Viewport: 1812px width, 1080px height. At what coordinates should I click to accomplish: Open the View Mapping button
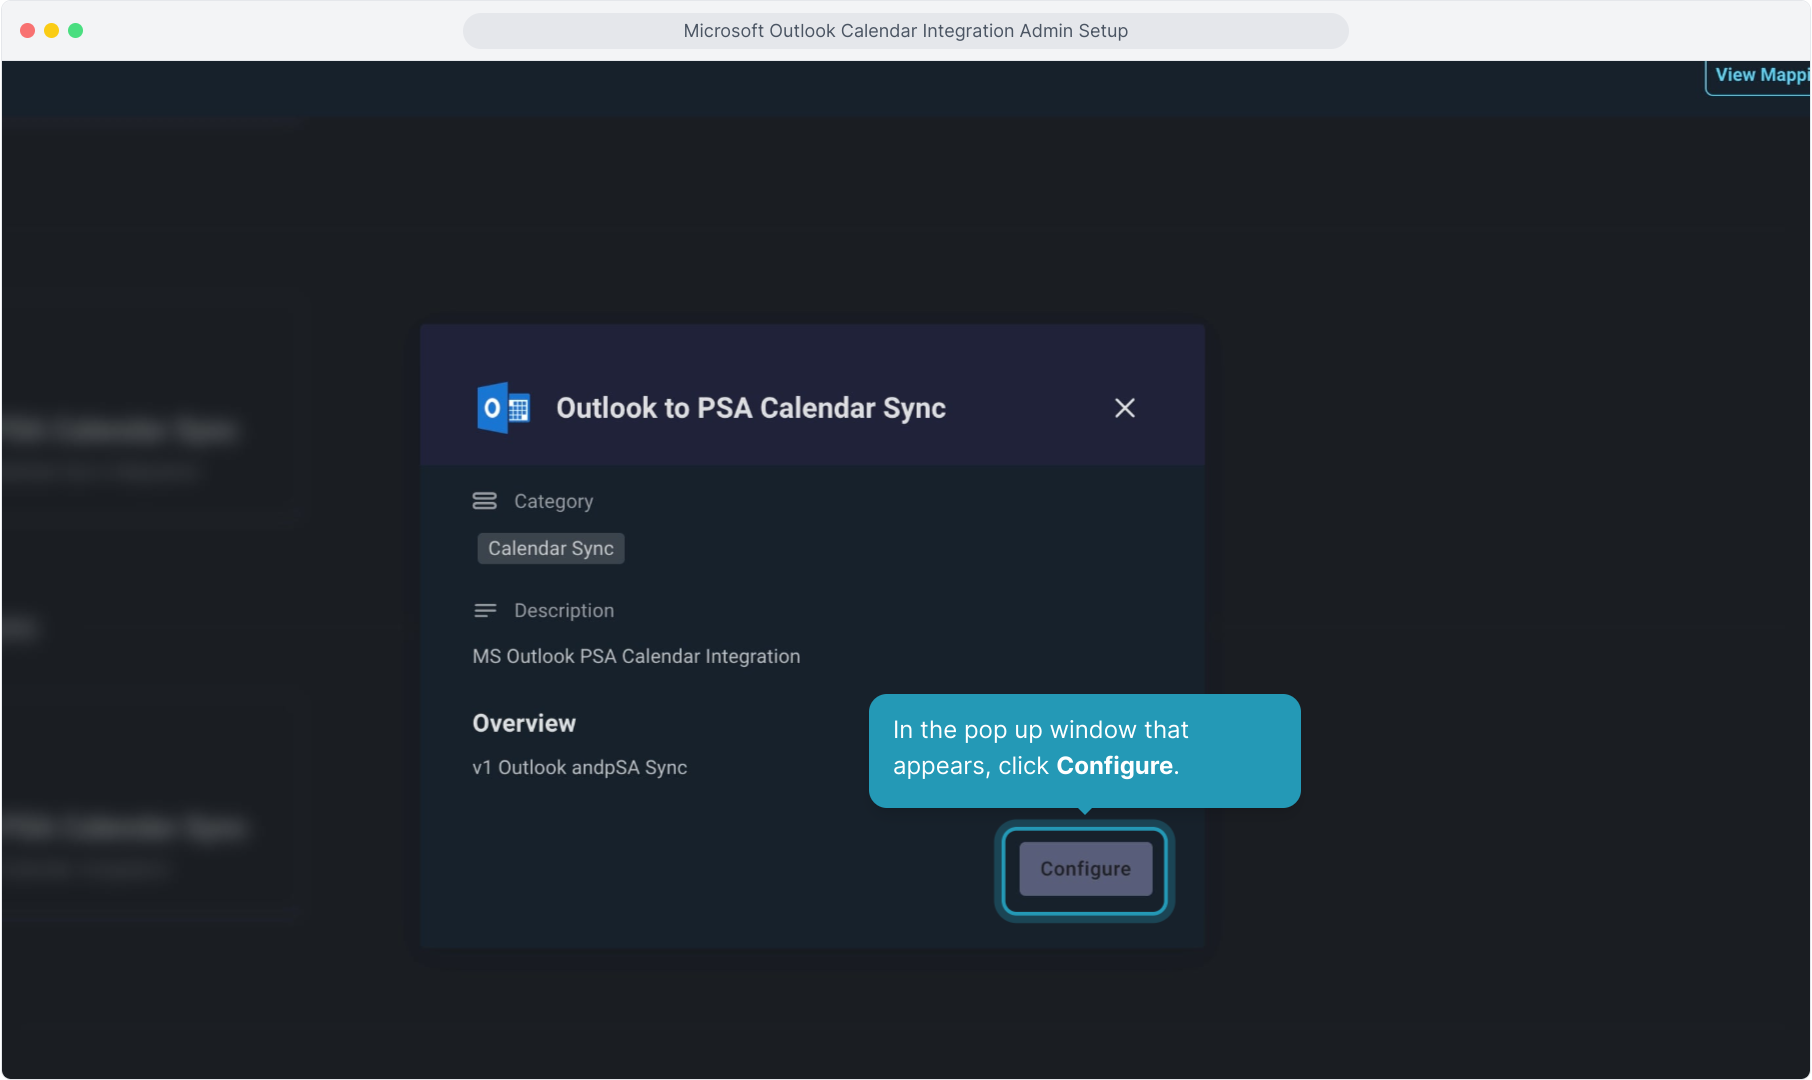(x=1759, y=76)
